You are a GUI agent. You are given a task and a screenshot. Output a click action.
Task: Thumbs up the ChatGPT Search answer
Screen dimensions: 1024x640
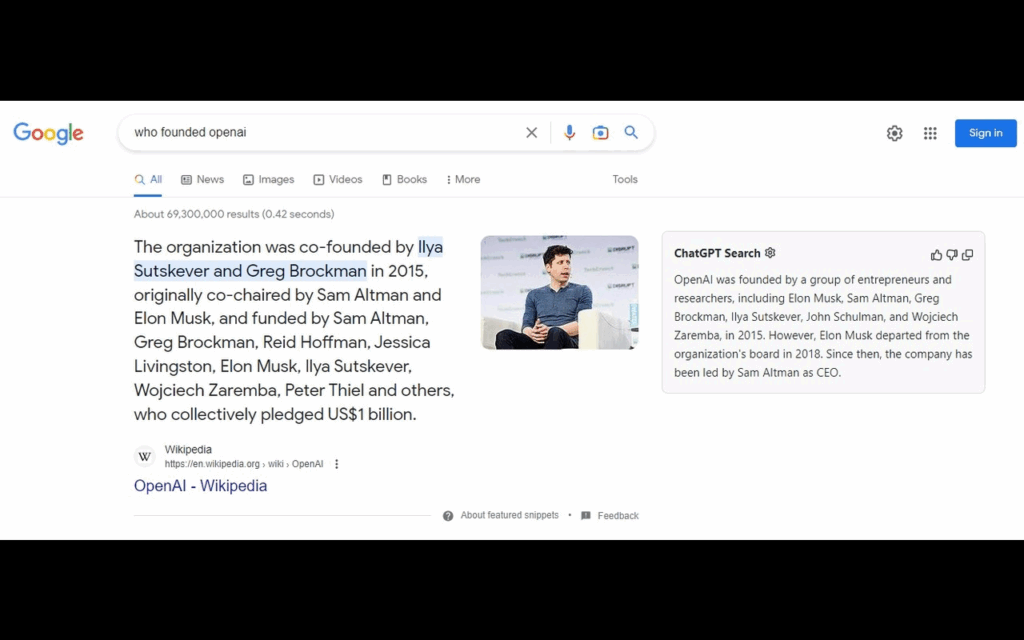click(x=936, y=255)
